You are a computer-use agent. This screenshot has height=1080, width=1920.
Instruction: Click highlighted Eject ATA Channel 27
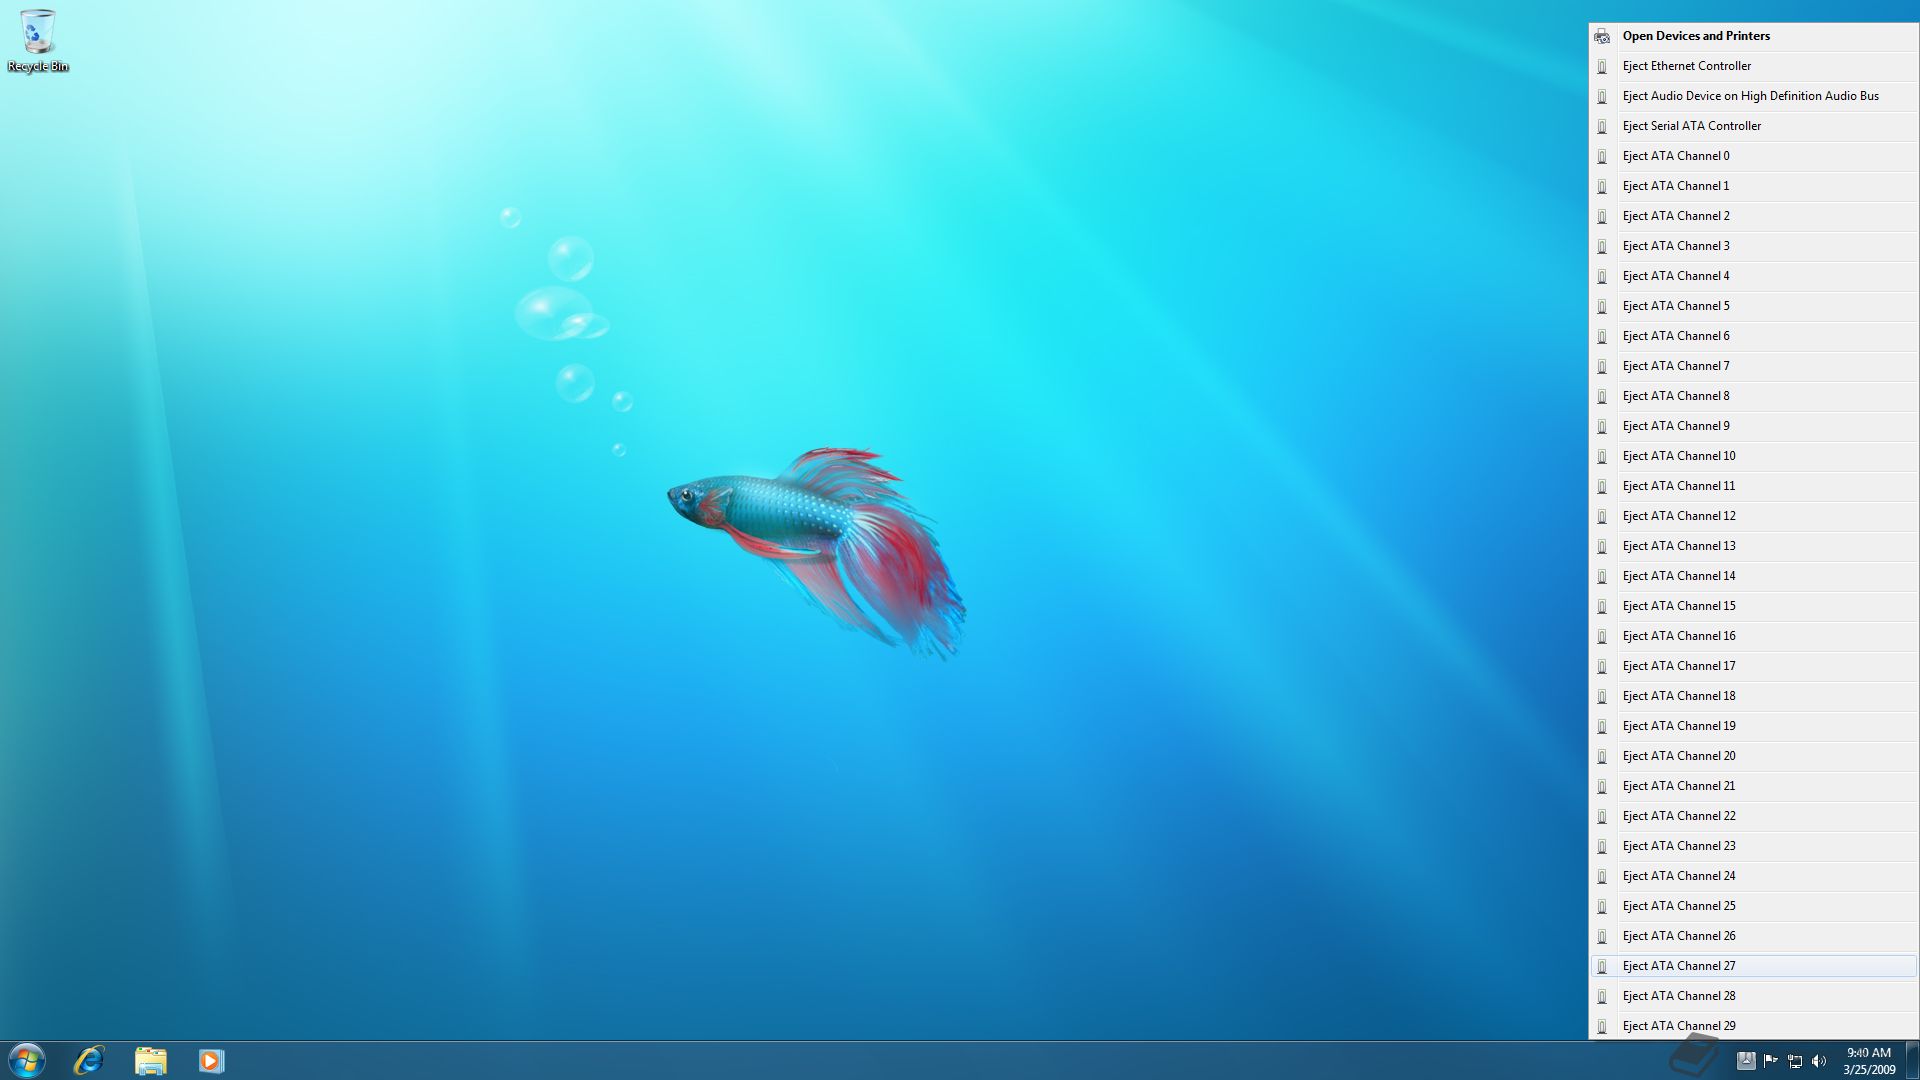tap(1753, 966)
